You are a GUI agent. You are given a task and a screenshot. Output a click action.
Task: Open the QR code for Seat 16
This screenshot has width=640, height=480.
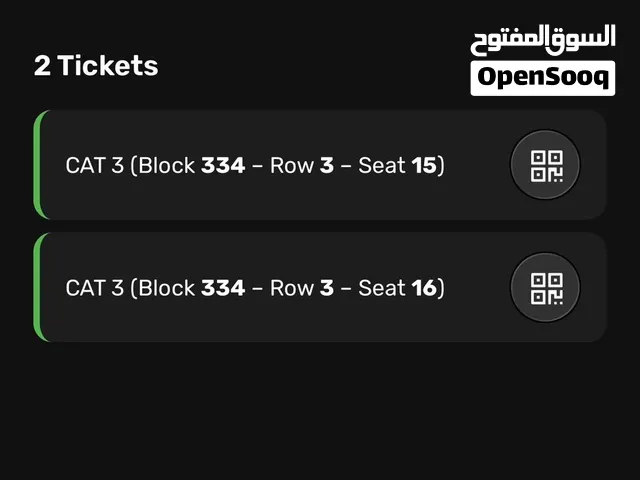[545, 287]
